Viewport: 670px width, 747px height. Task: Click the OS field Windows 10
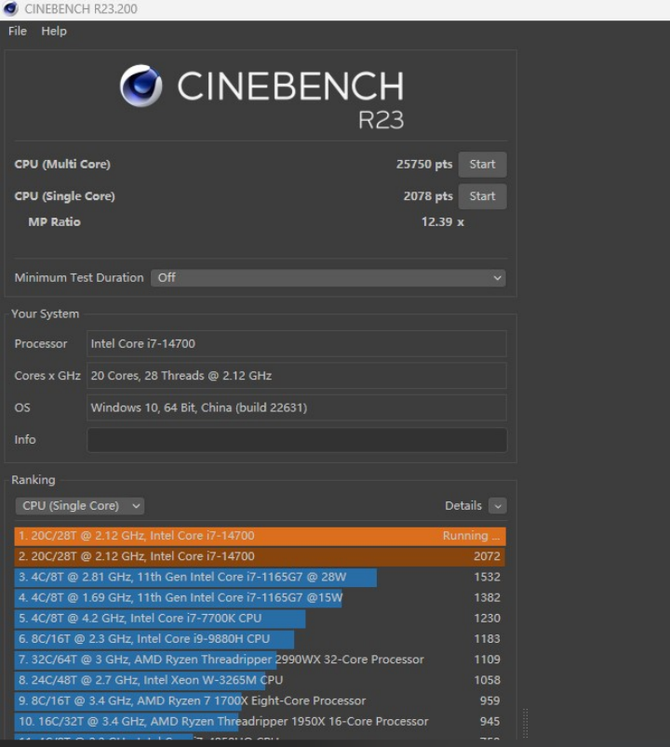click(x=296, y=407)
